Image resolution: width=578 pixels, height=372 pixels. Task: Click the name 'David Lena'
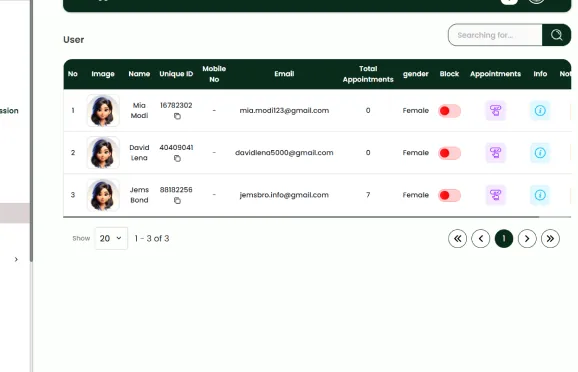point(139,153)
